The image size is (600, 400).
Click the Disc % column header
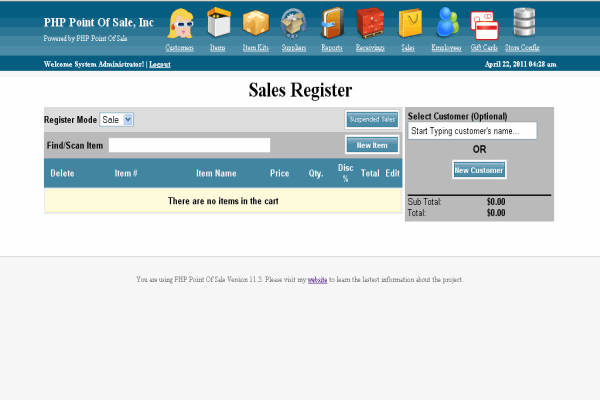pos(346,173)
